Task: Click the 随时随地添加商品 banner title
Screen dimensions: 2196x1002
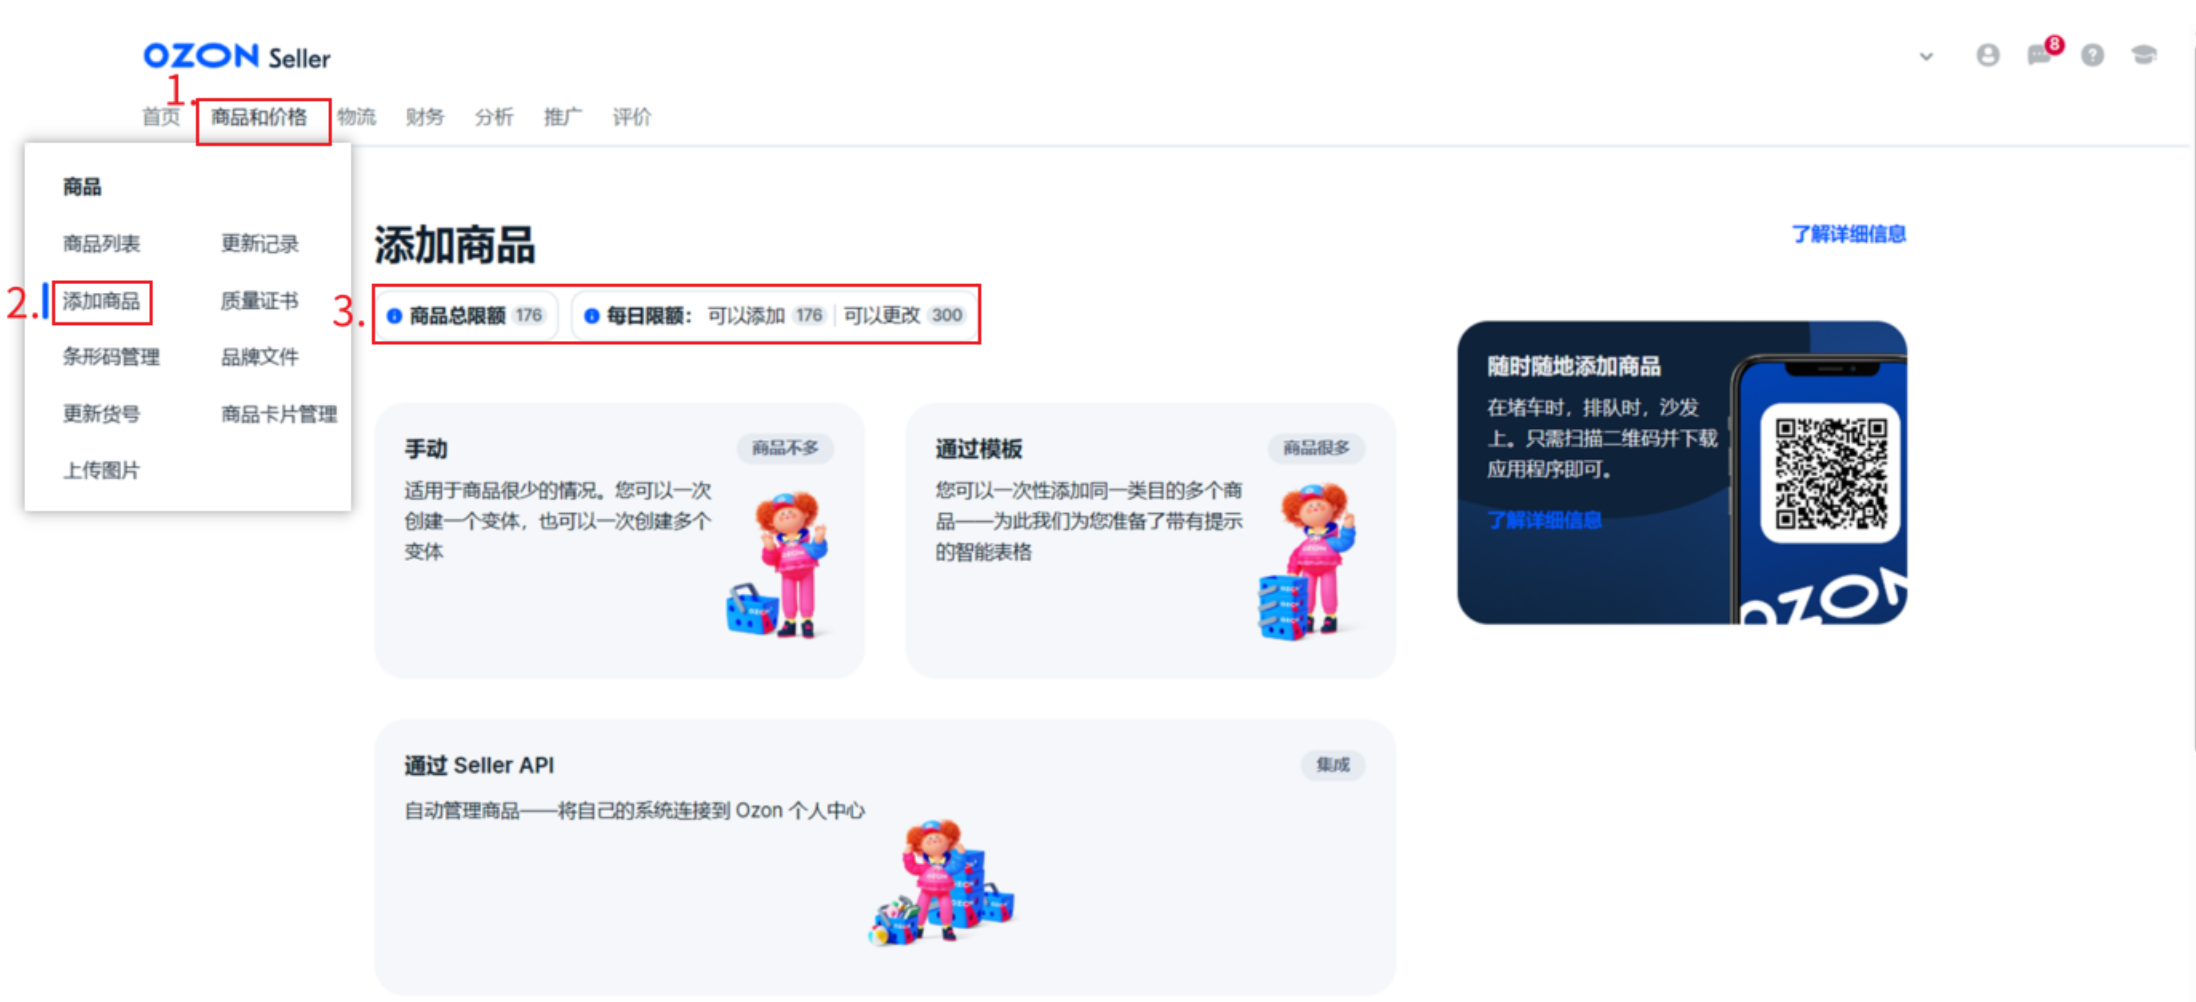Action: (1574, 367)
